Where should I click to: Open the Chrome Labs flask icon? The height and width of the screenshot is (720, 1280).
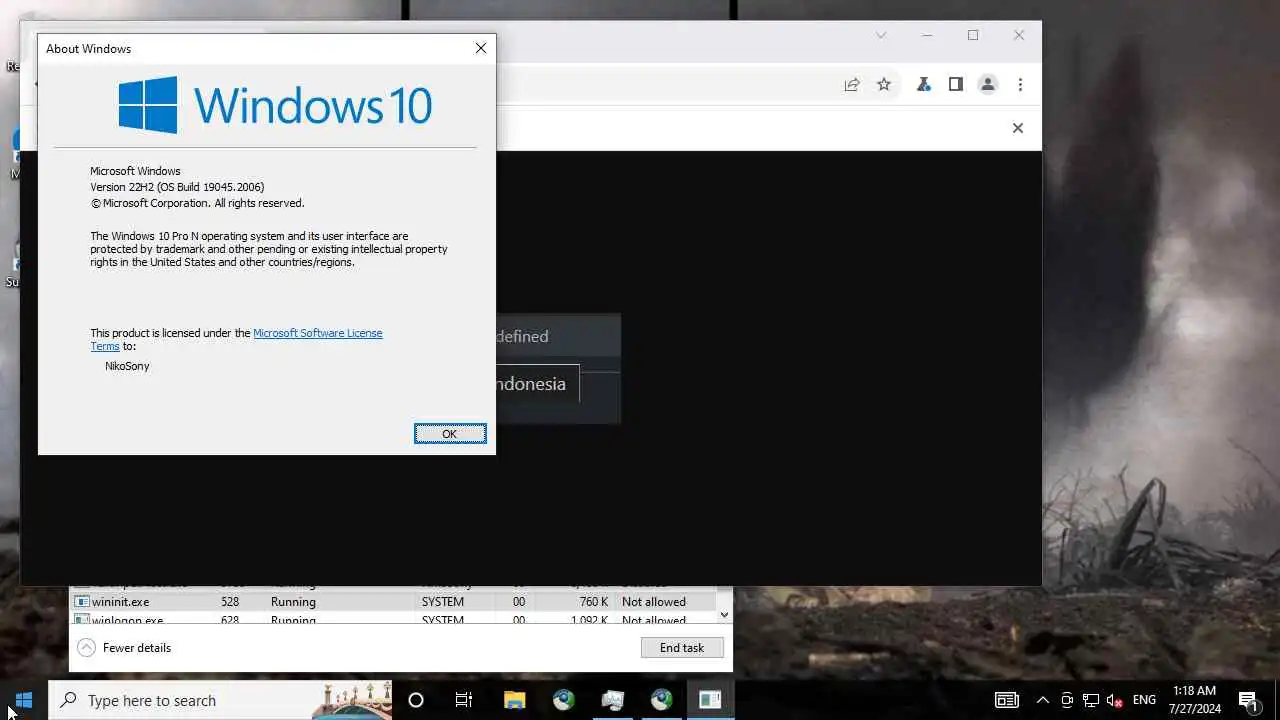click(x=924, y=85)
